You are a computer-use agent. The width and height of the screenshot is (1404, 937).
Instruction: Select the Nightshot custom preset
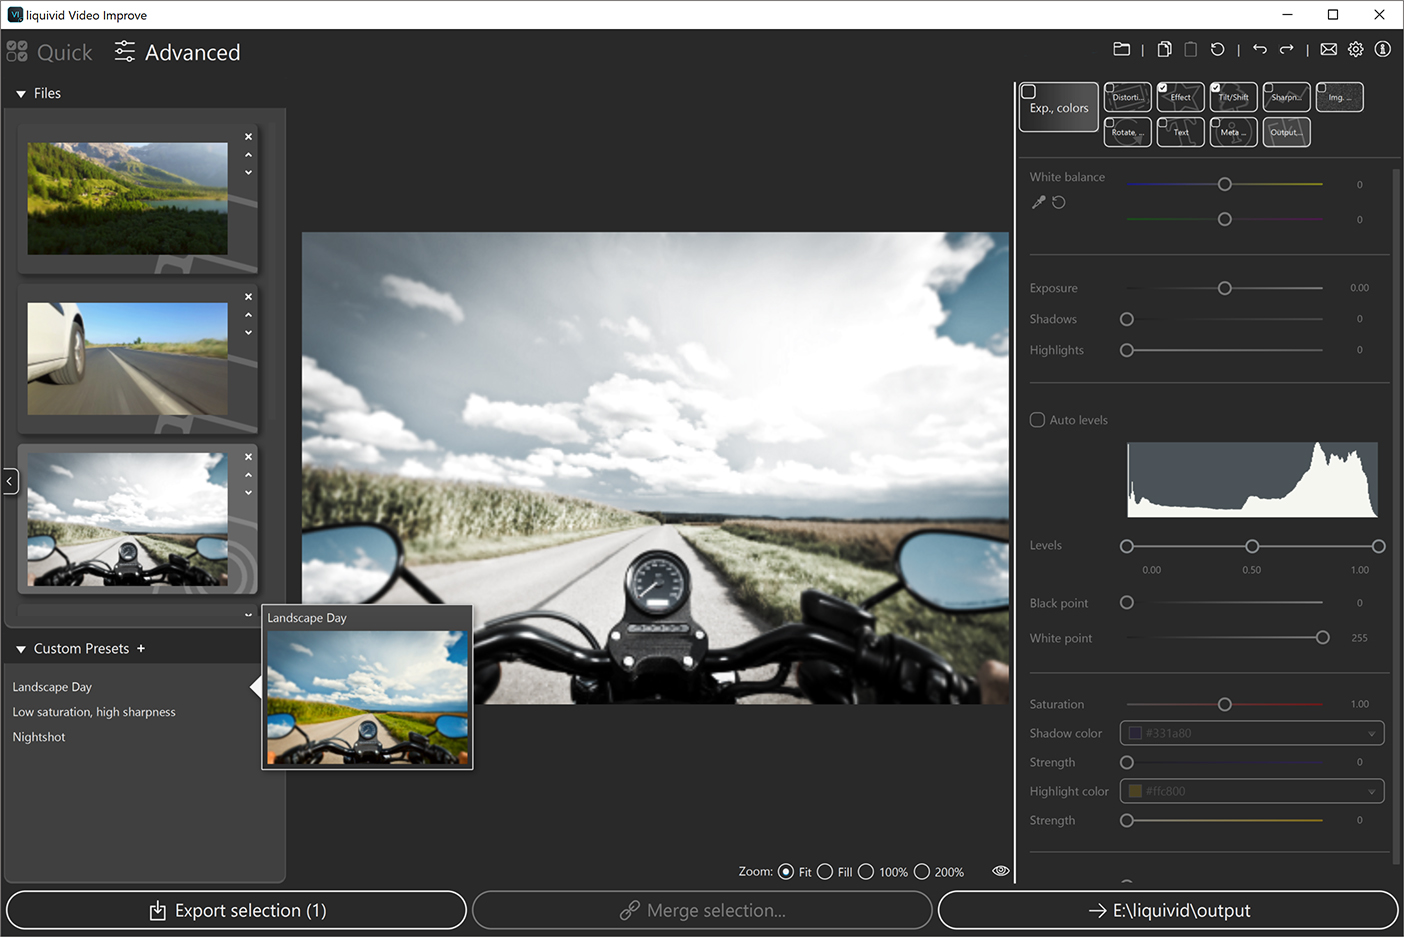[38, 736]
